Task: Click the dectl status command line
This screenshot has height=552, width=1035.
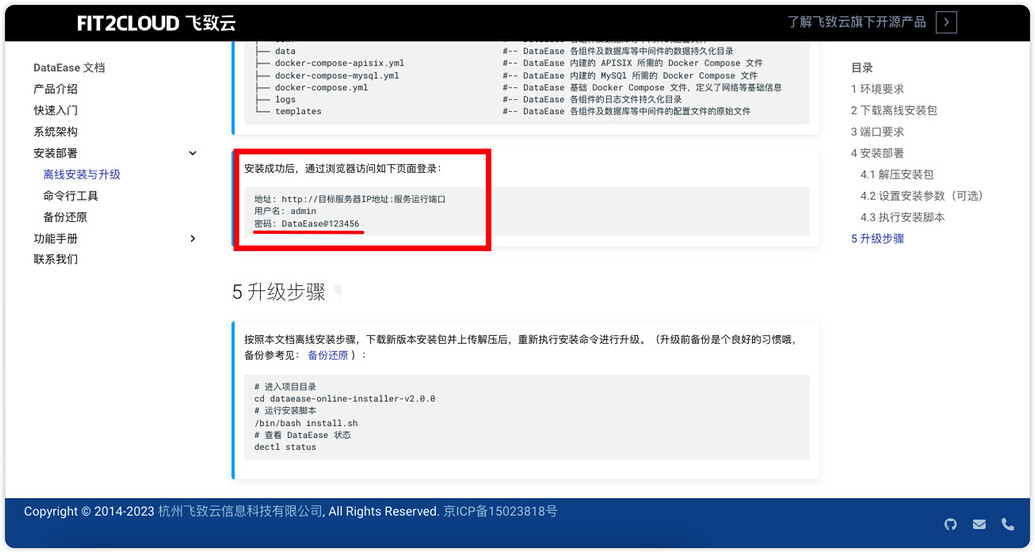Action: tap(285, 447)
